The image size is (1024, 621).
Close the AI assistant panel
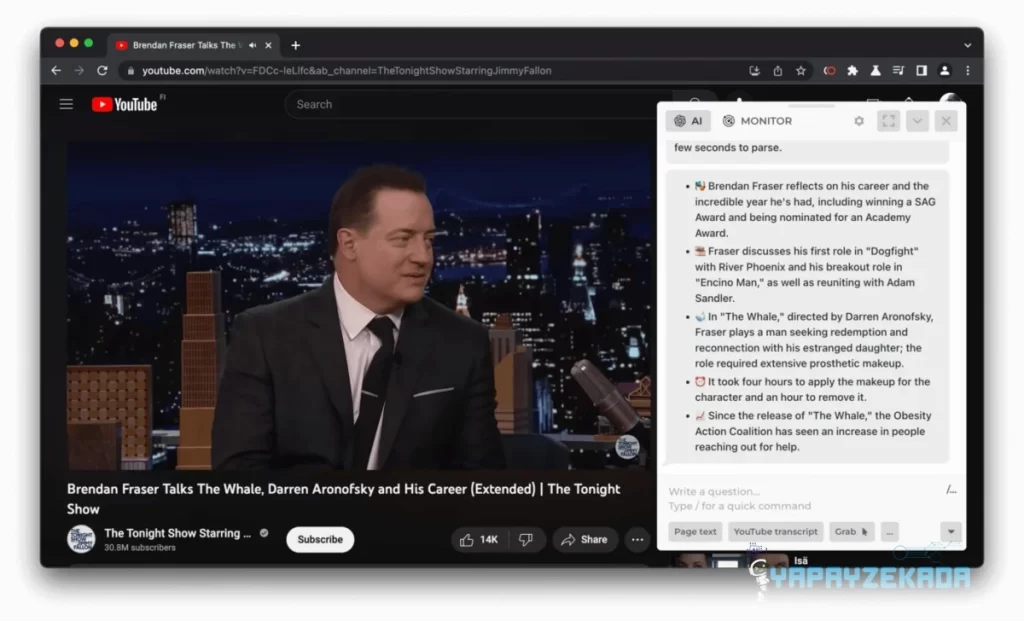(946, 121)
